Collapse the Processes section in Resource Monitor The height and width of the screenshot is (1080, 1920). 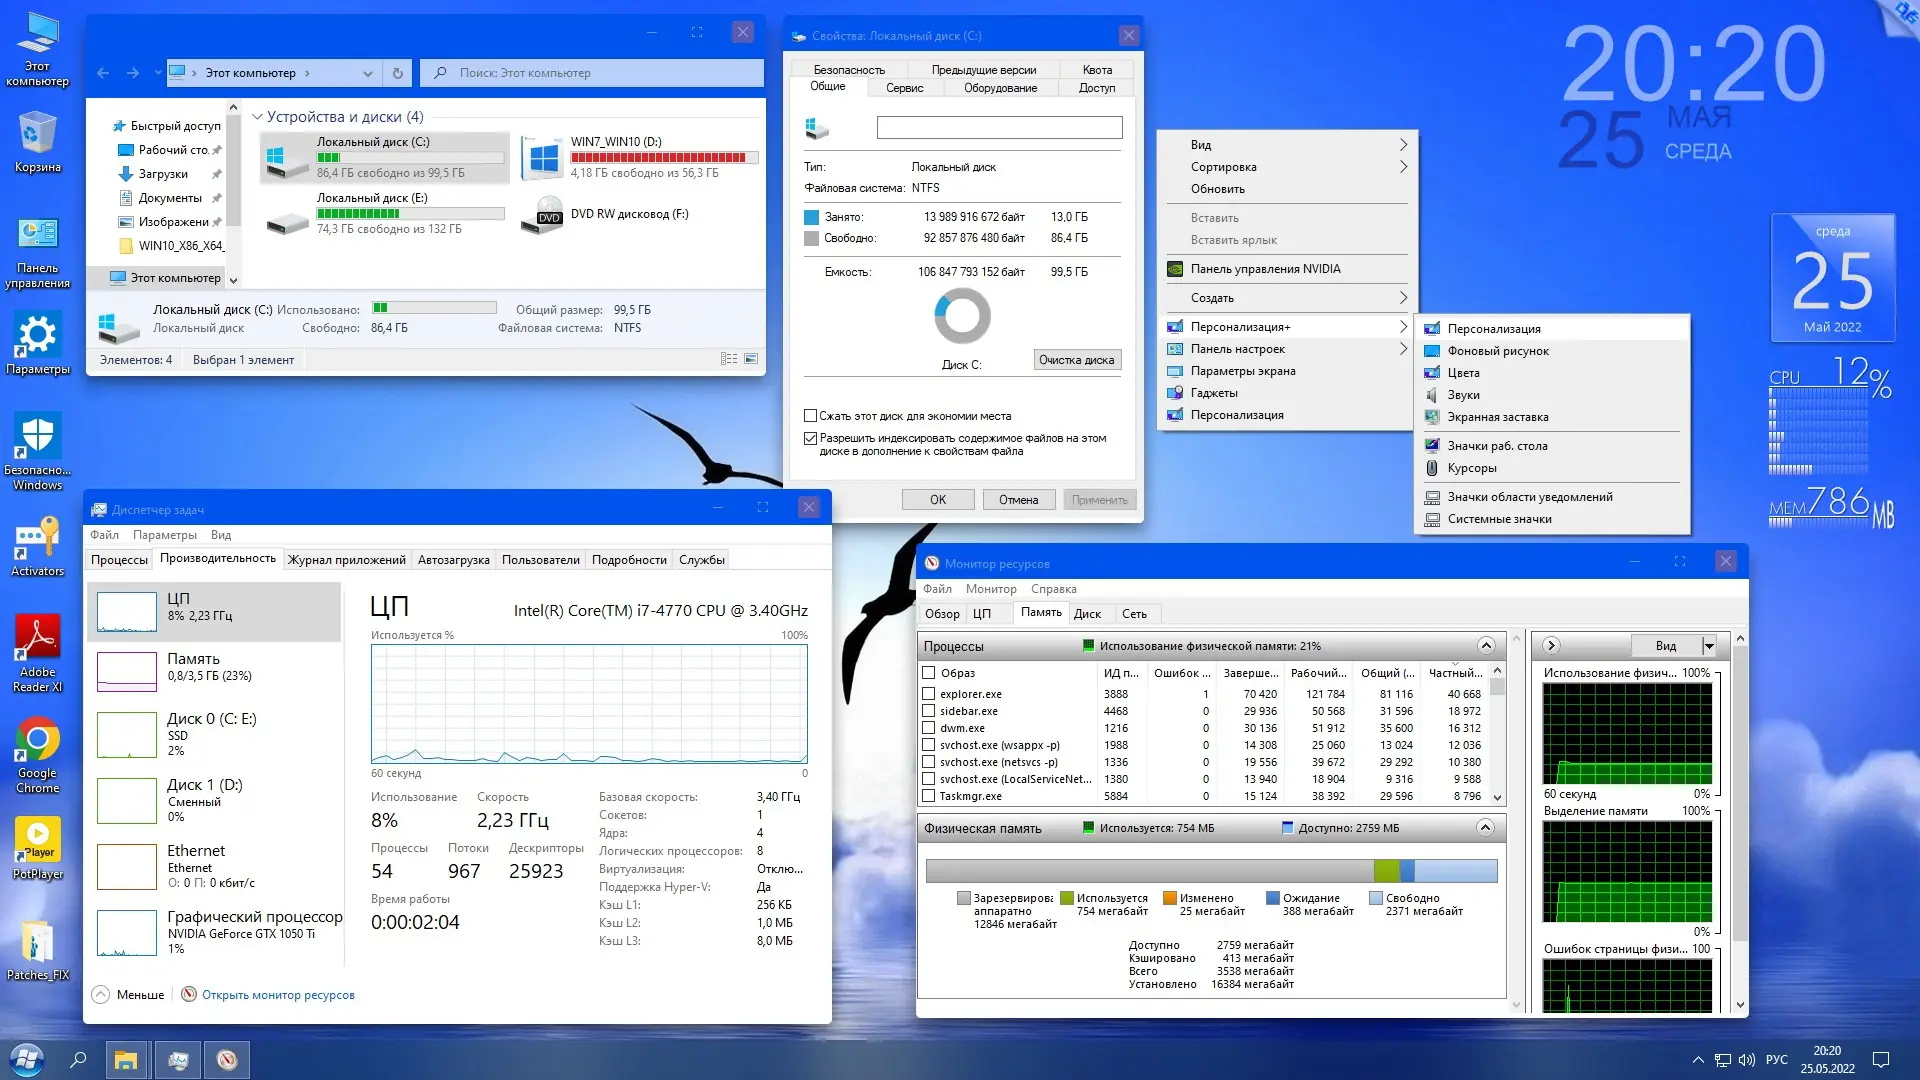coord(1485,646)
